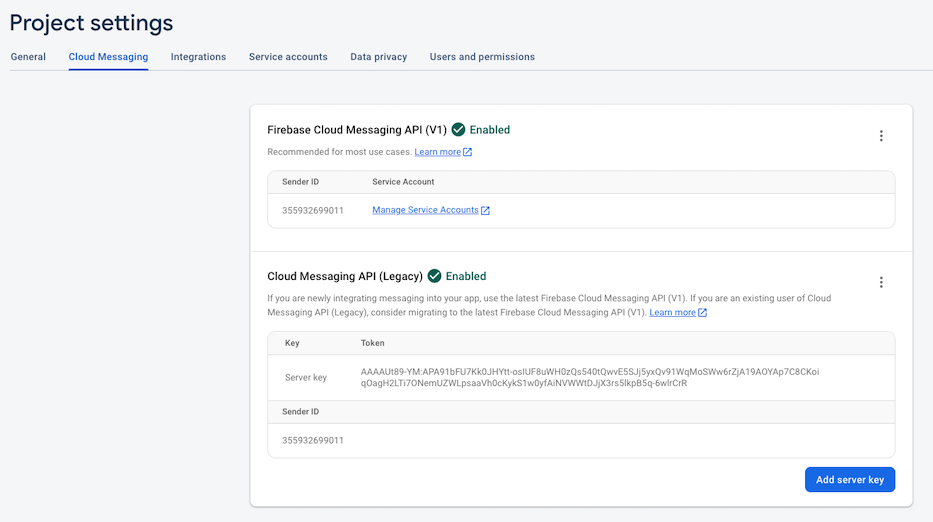The image size is (933, 522).
Task: Click the Key column header in the Legacy table
Action: [x=292, y=343]
